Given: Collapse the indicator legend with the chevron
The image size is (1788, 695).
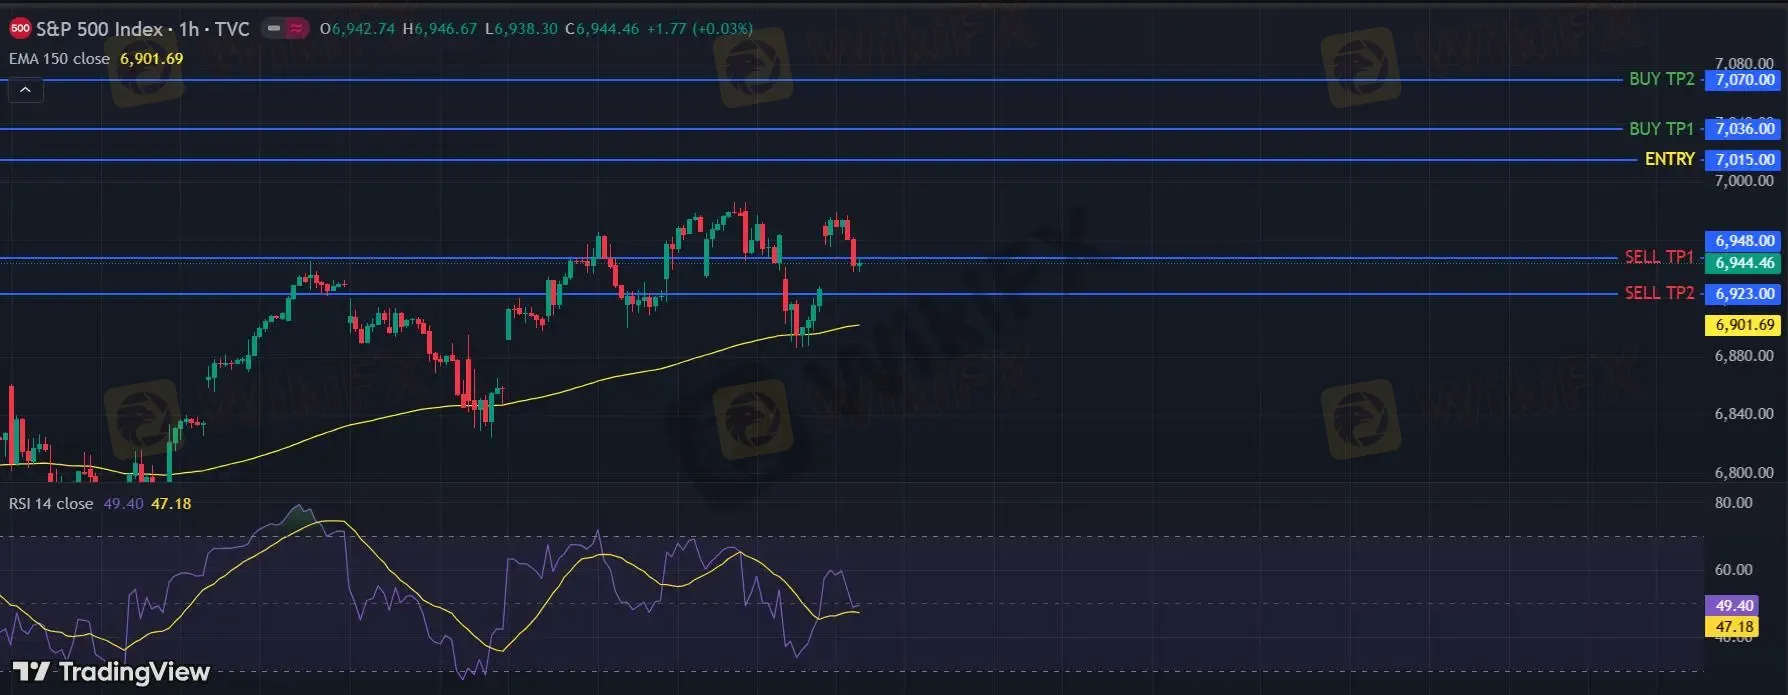Looking at the screenshot, I should point(26,90).
